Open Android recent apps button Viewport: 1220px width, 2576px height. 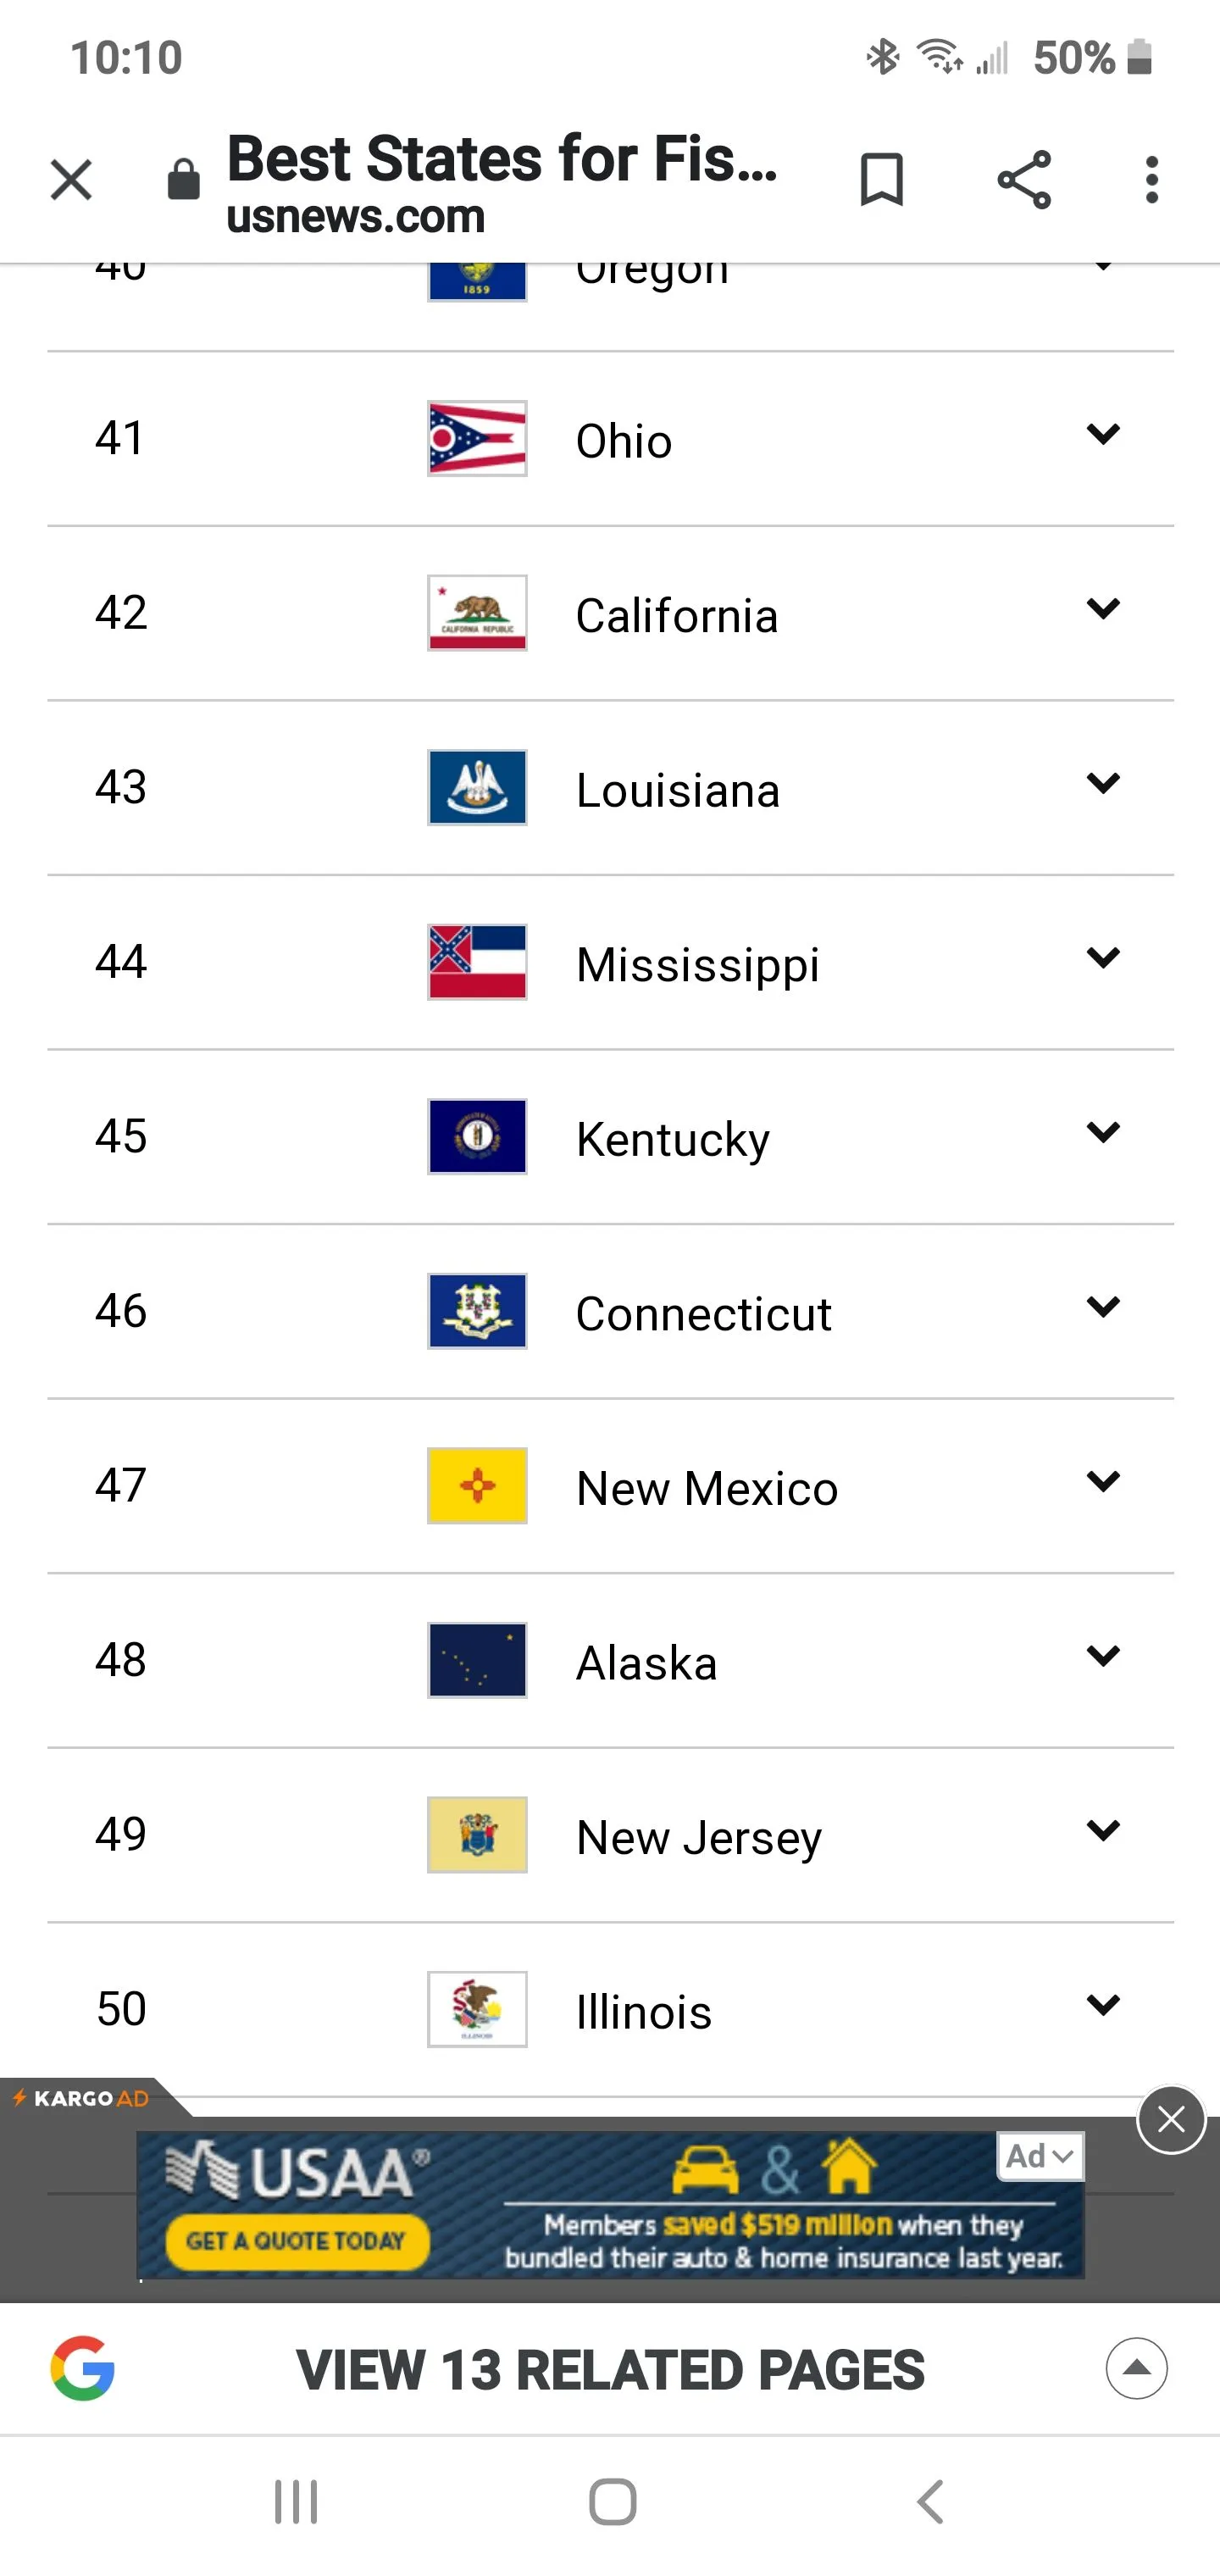coord(296,2502)
